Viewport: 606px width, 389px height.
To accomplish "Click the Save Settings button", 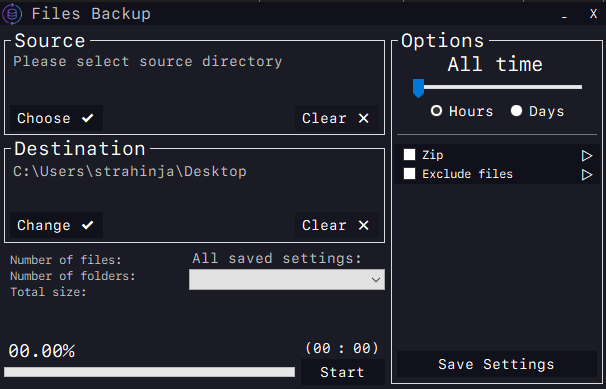I will click(x=497, y=364).
